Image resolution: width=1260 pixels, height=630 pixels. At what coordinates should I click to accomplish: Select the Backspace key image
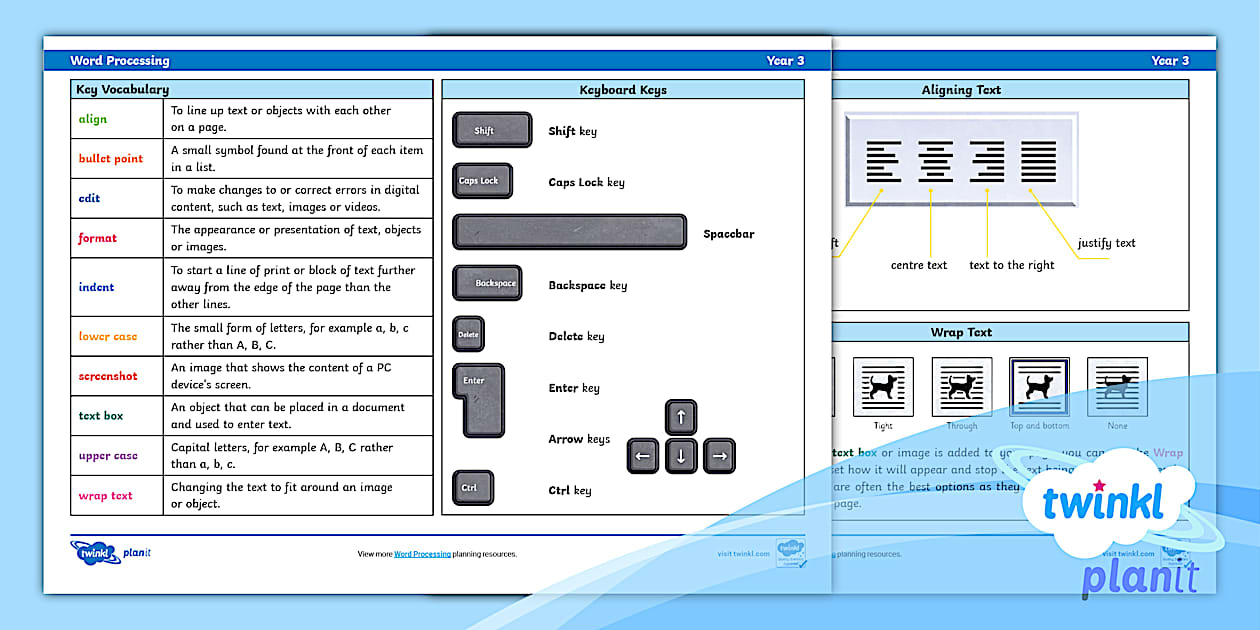point(488,283)
